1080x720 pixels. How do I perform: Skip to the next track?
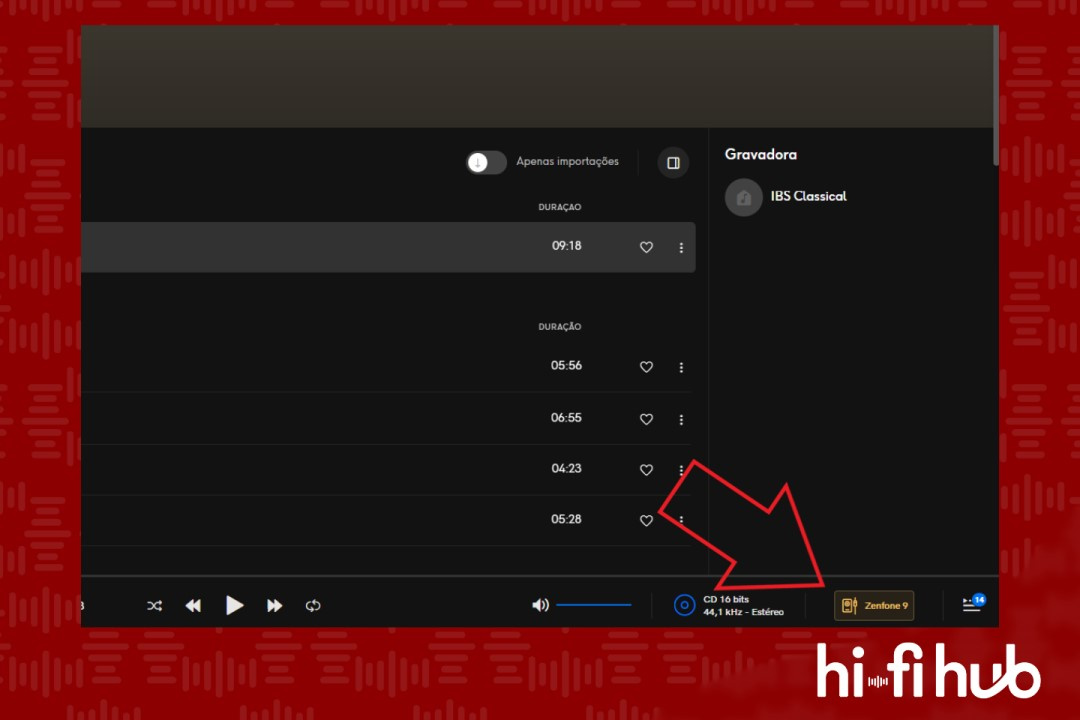[x=274, y=606]
